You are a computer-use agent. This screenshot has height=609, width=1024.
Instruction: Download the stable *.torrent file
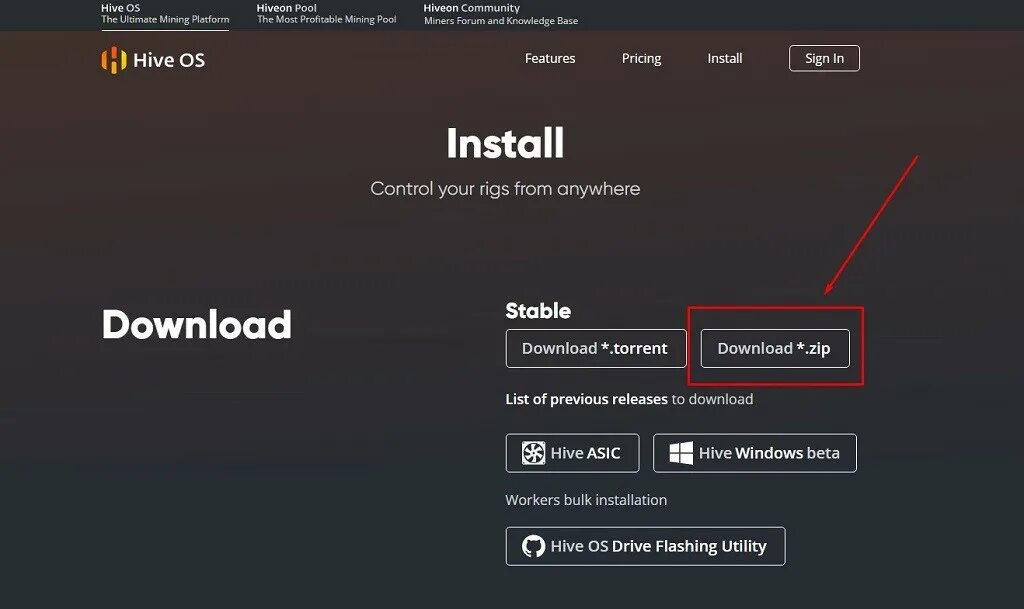click(x=596, y=349)
